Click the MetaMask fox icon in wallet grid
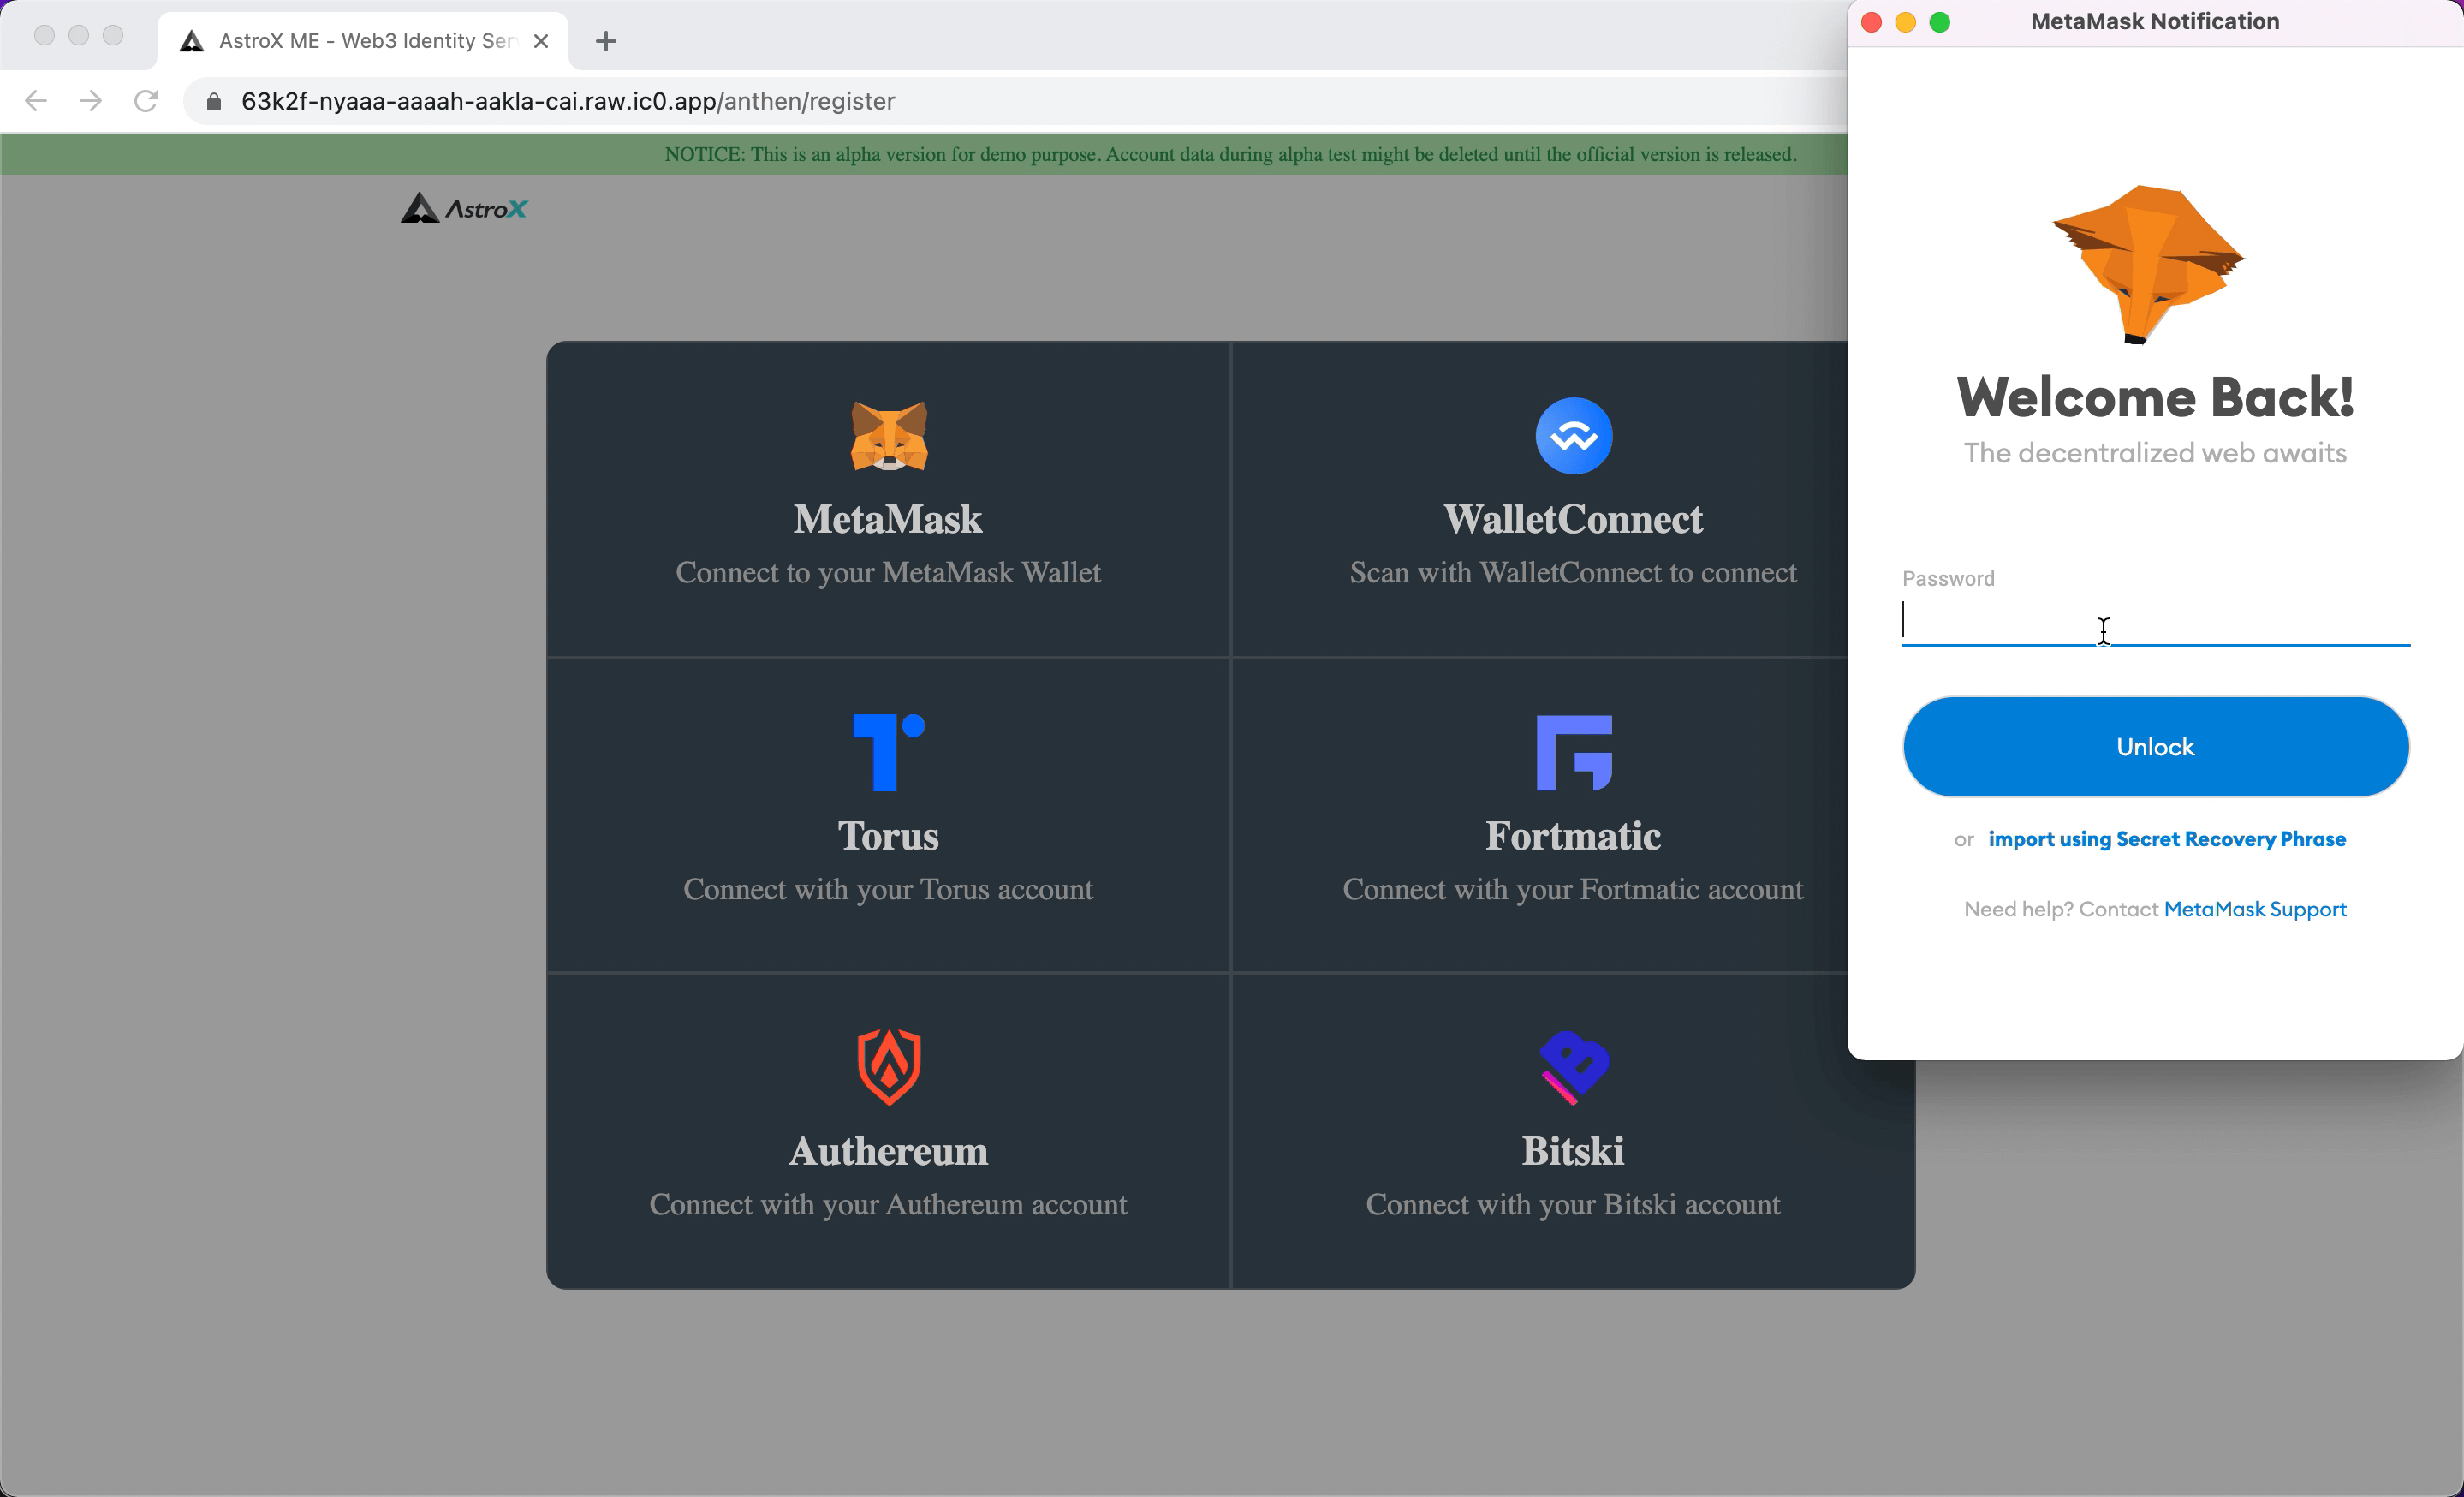Image resolution: width=2464 pixels, height=1497 pixels. [889, 436]
